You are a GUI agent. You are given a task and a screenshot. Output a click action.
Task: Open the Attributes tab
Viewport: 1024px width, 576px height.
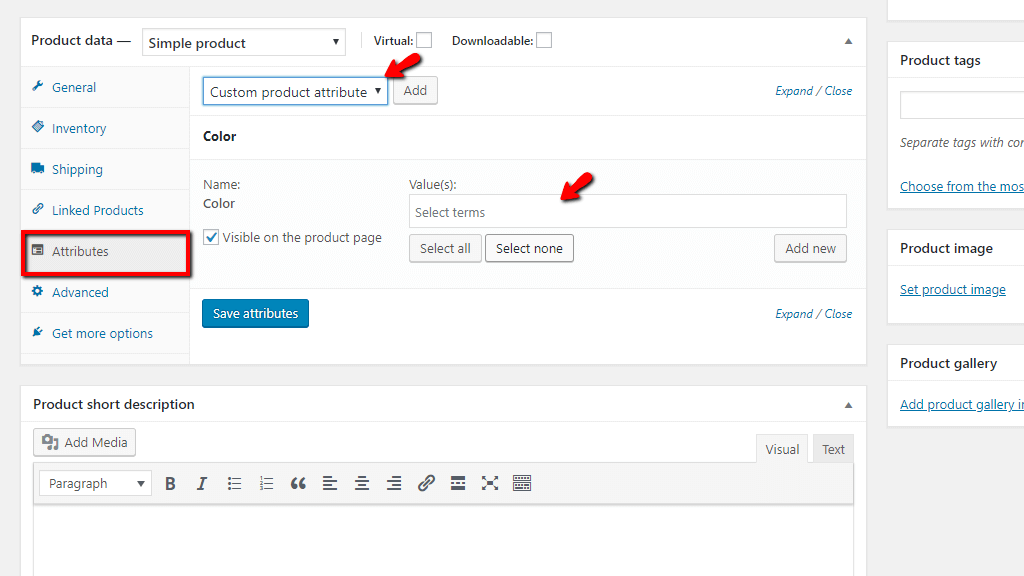(105, 251)
